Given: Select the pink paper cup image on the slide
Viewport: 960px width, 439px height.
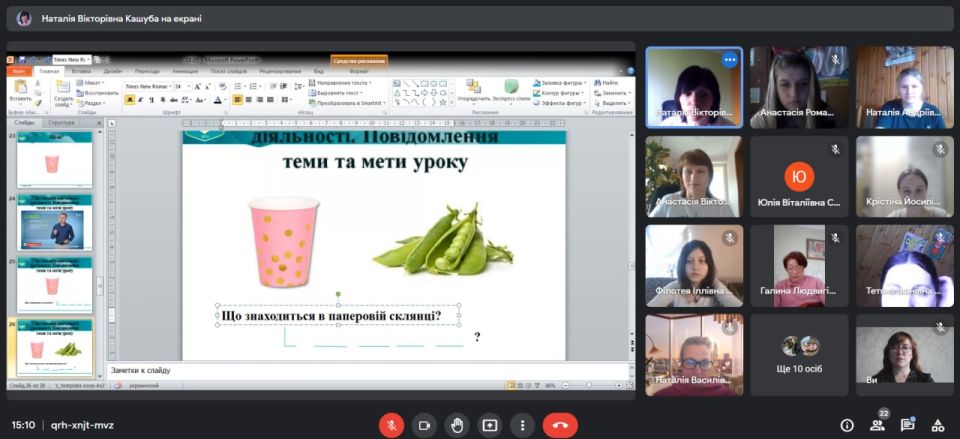Looking at the screenshot, I should tap(283, 242).
